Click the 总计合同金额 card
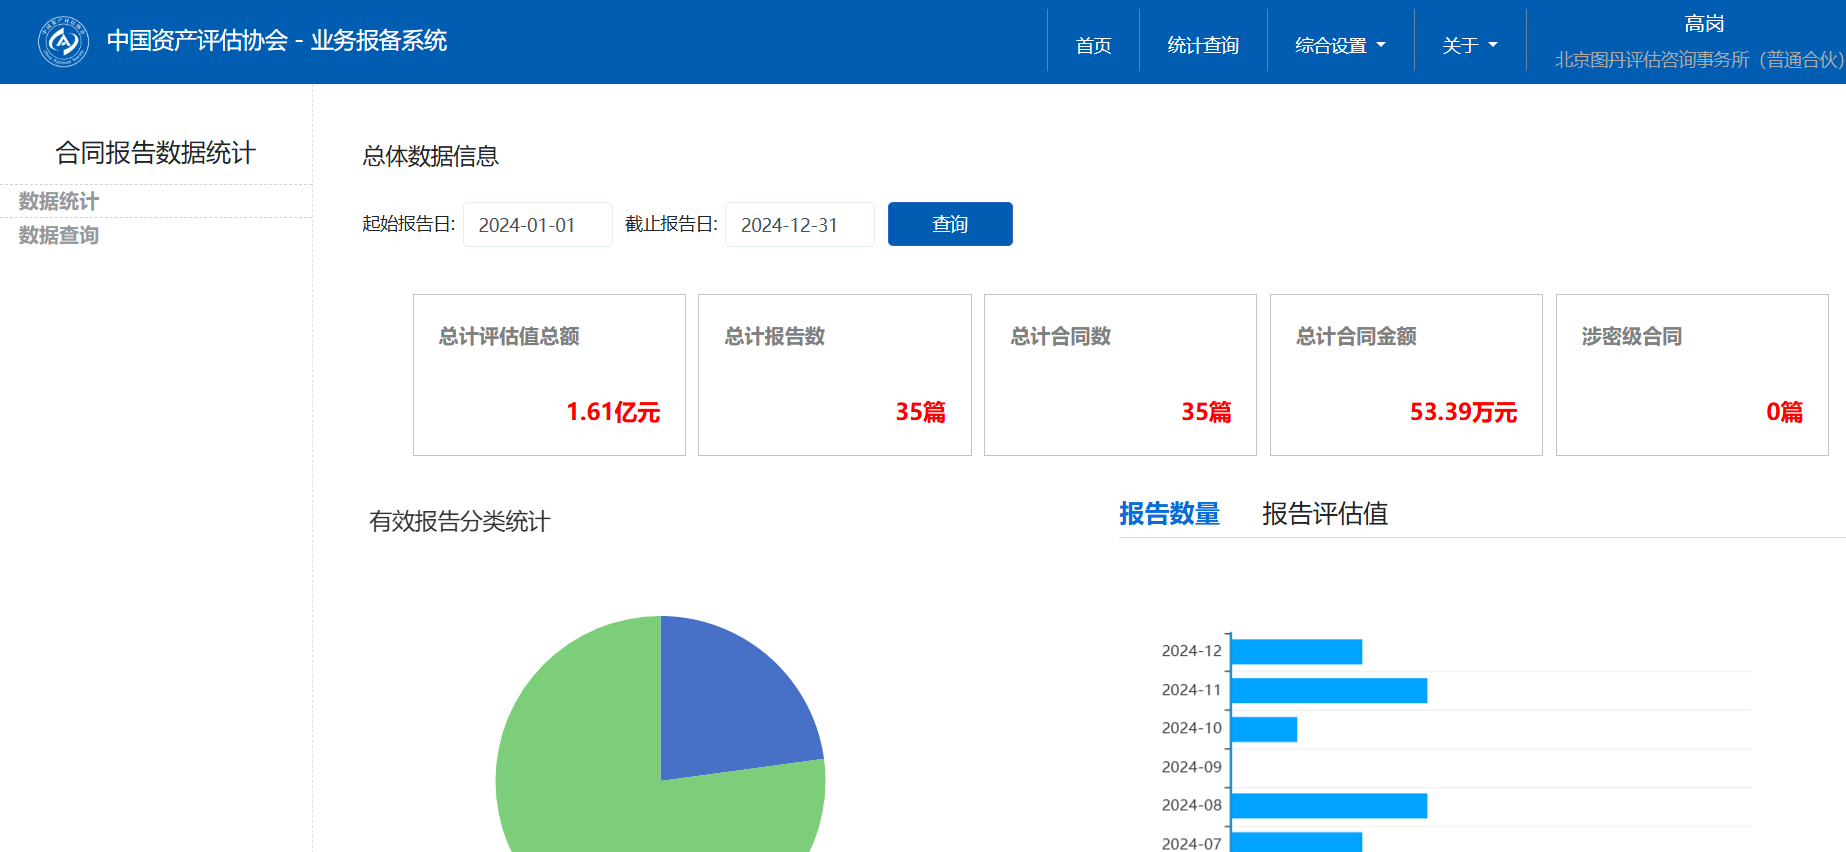Viewport: 1846px width, 852px height. coord(1405,375)
